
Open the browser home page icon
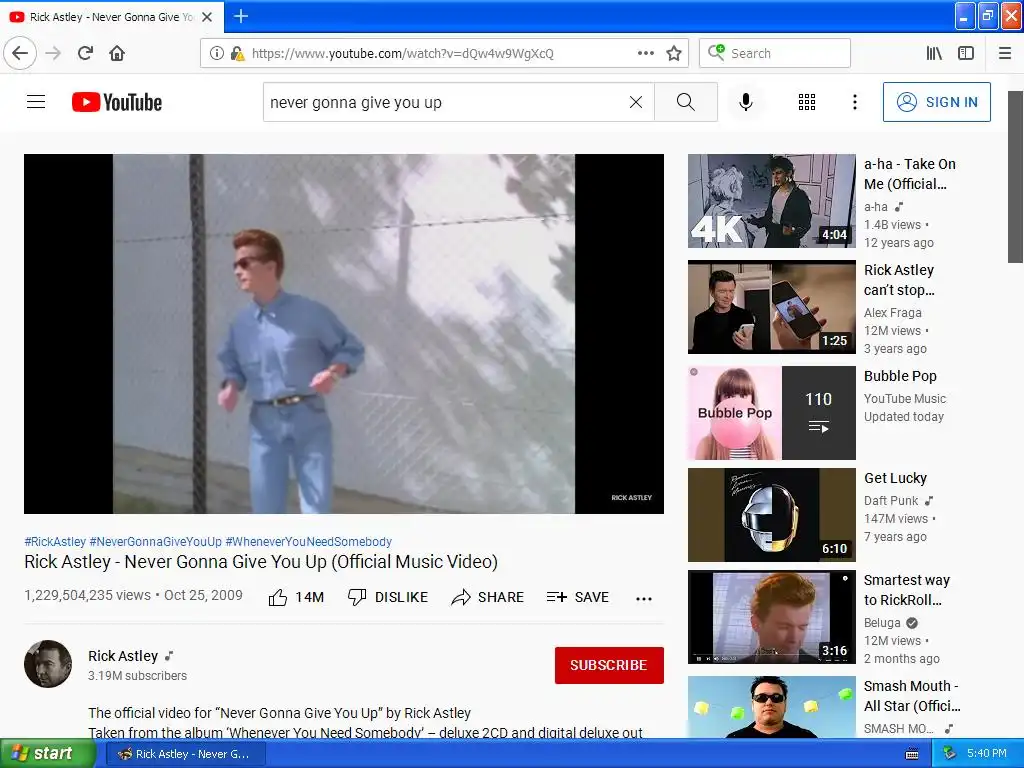(117, 53)
